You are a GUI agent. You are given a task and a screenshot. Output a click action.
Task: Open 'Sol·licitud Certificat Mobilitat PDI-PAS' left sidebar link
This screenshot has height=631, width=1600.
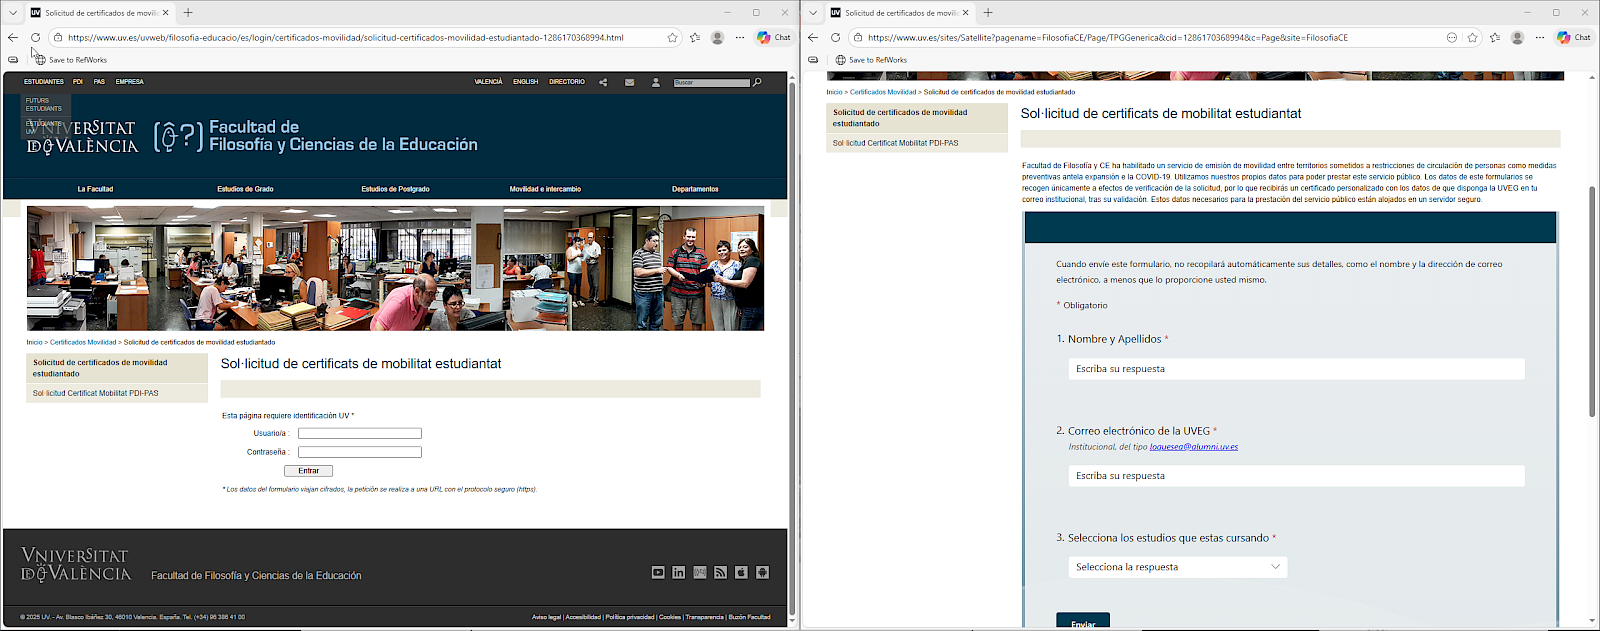95,393
